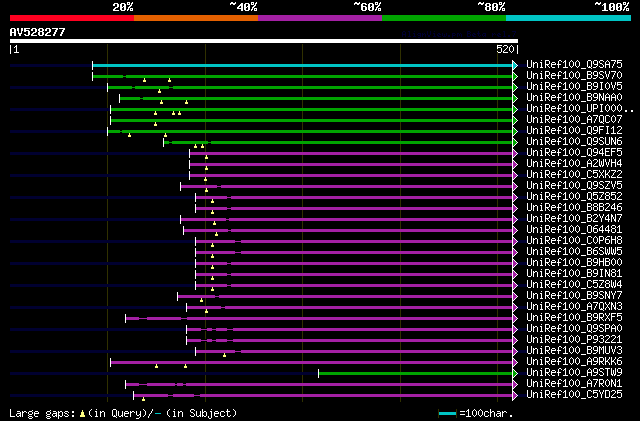This screenshot has height=421, width=640.
Task: Click the cyan =100char. scale bar
Action: pyautogui.click(x=447, y=414)
